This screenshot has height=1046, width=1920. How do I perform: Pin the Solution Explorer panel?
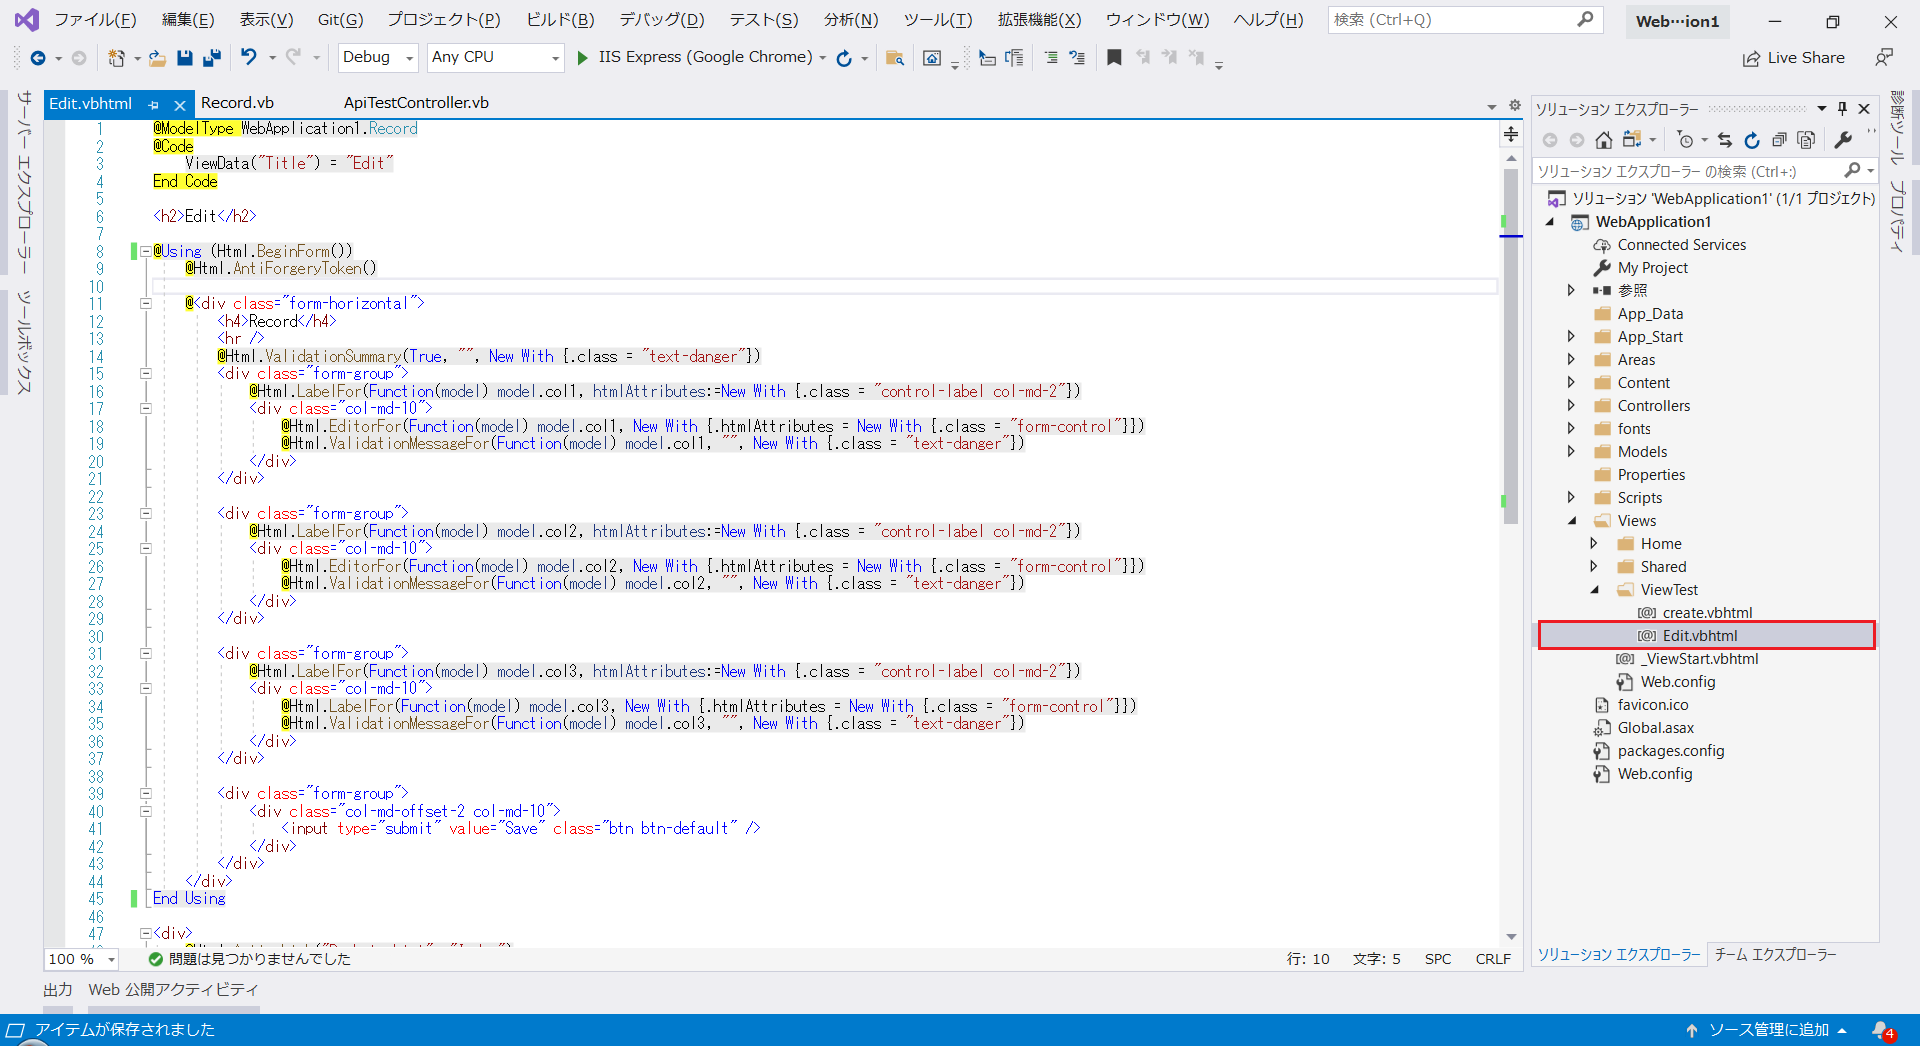pyautogui.click(x=1840, y=108)
